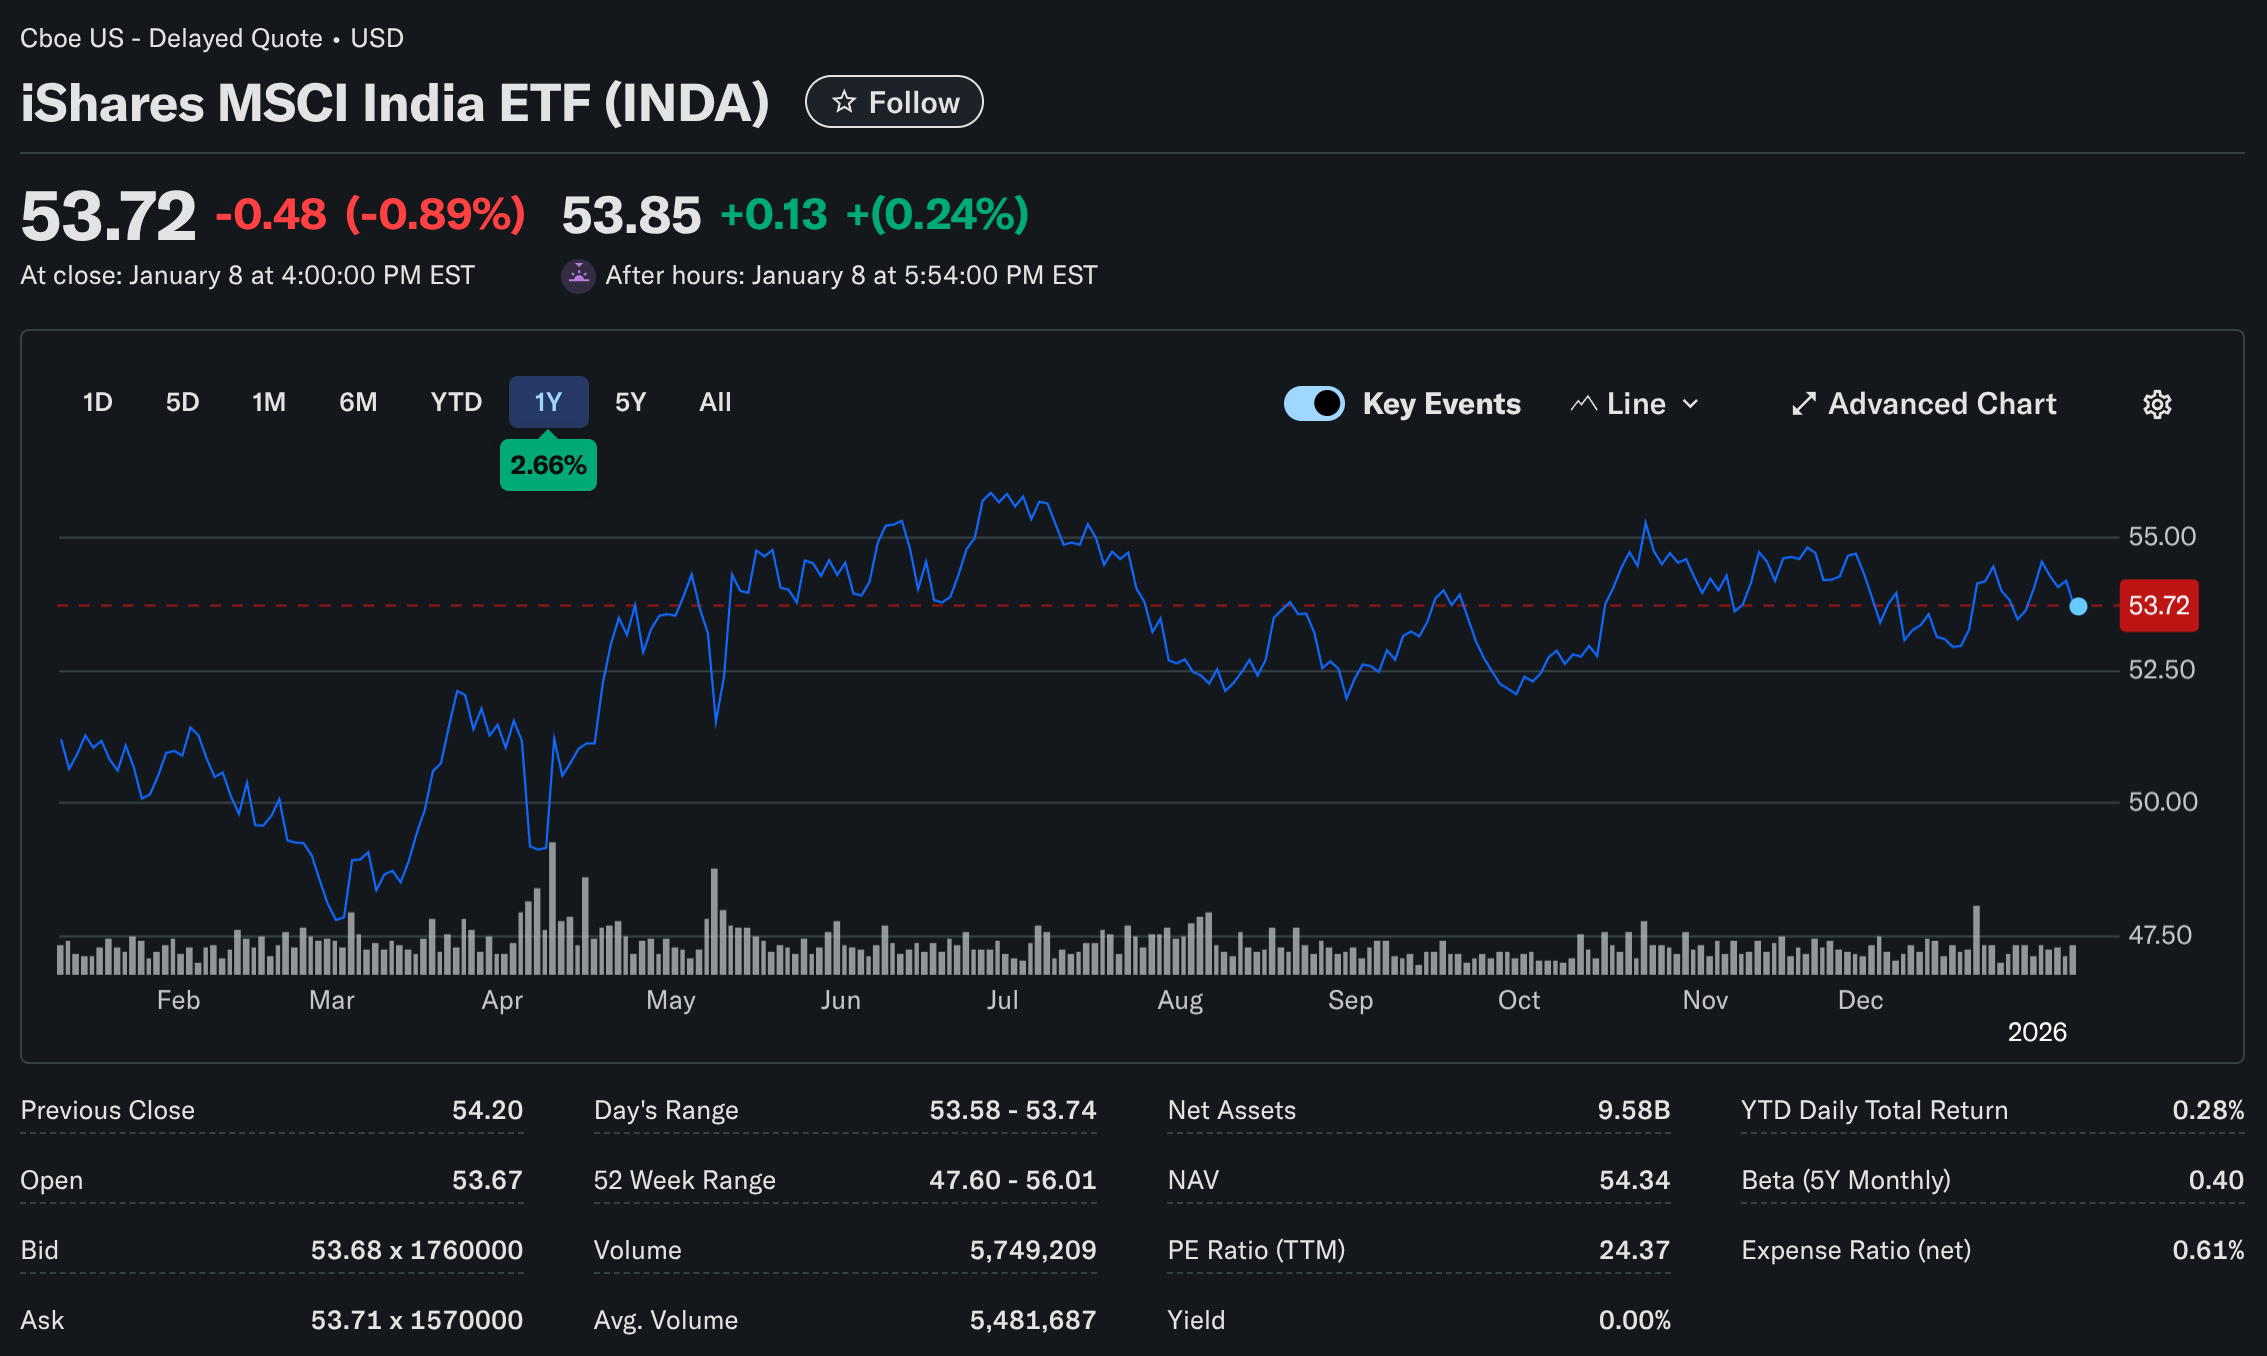
Task: Select the 6M time range
Action: (x=358, y=402)
